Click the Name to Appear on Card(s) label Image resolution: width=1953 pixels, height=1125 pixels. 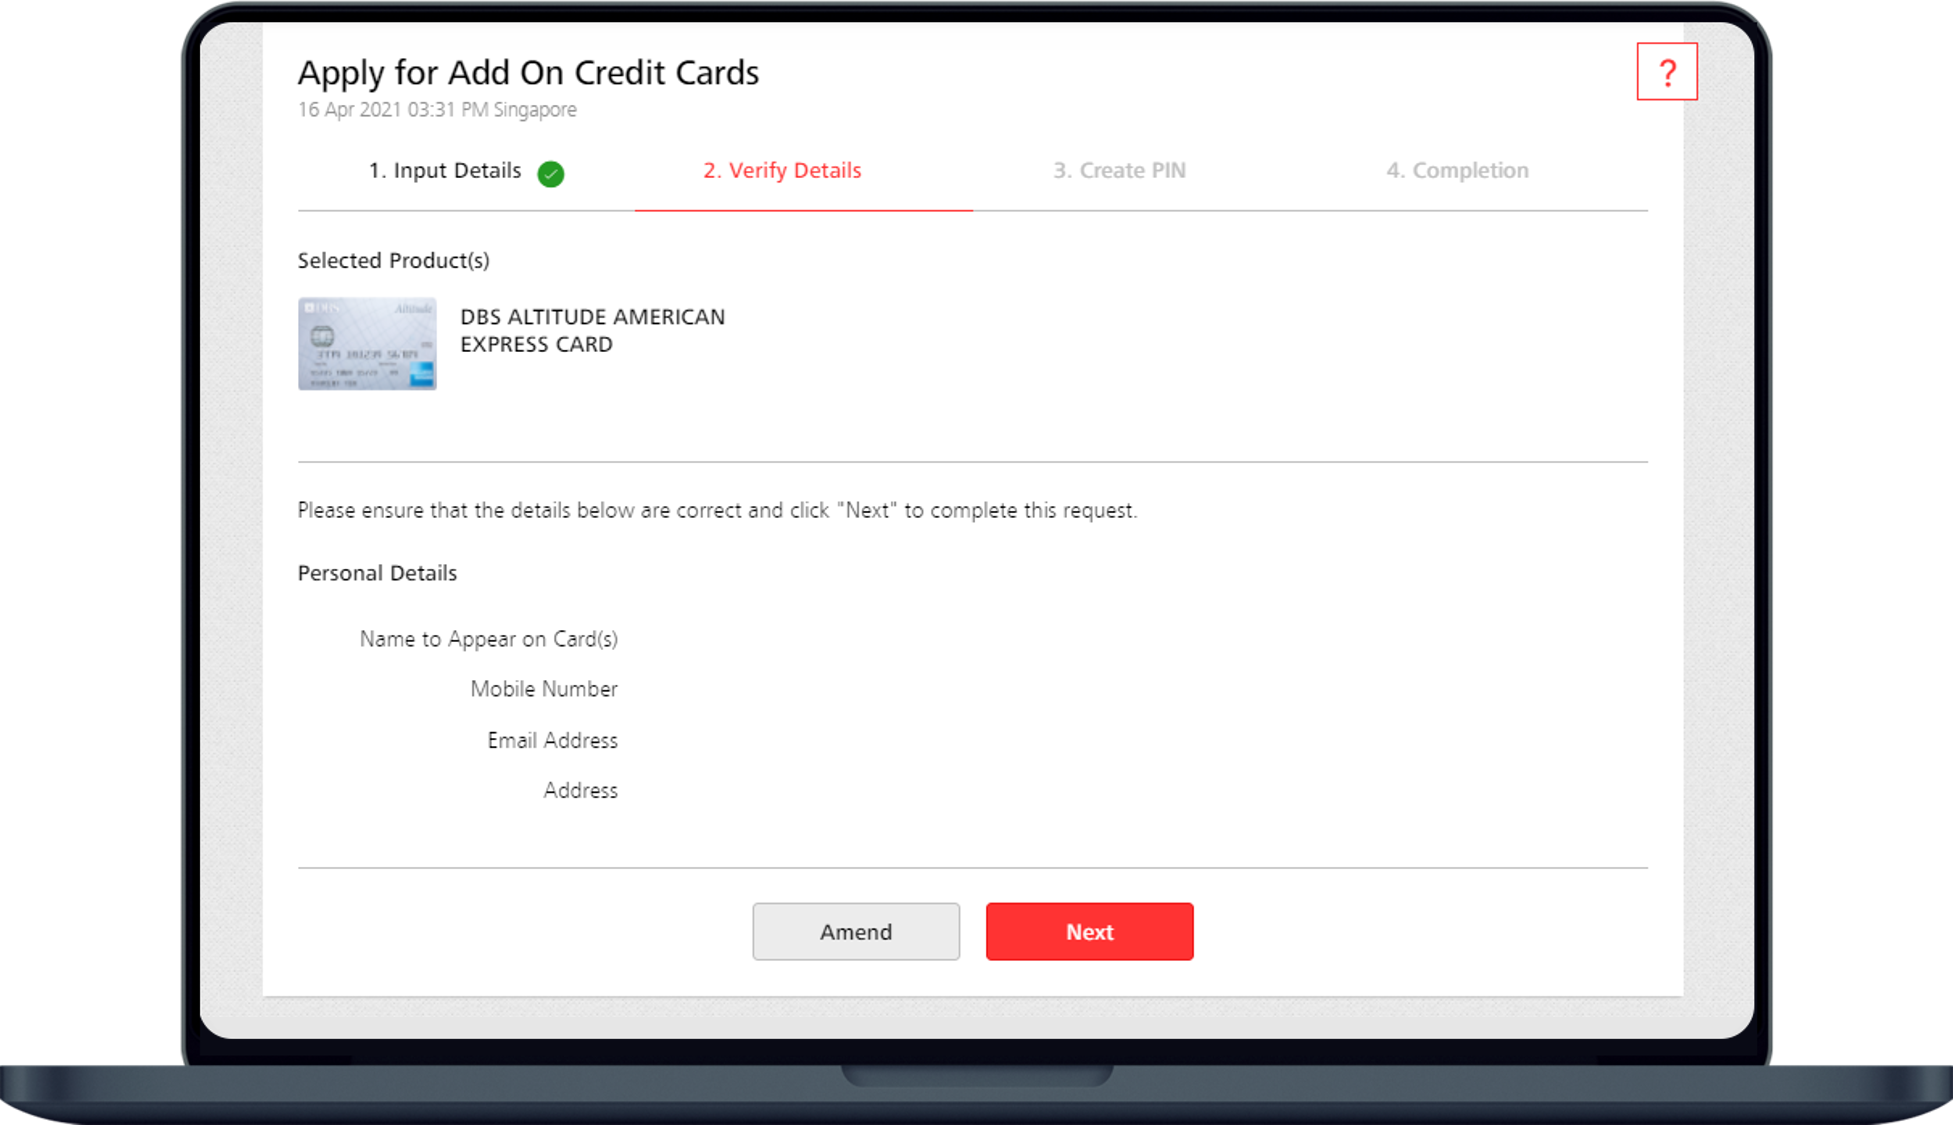click(488, 639)
